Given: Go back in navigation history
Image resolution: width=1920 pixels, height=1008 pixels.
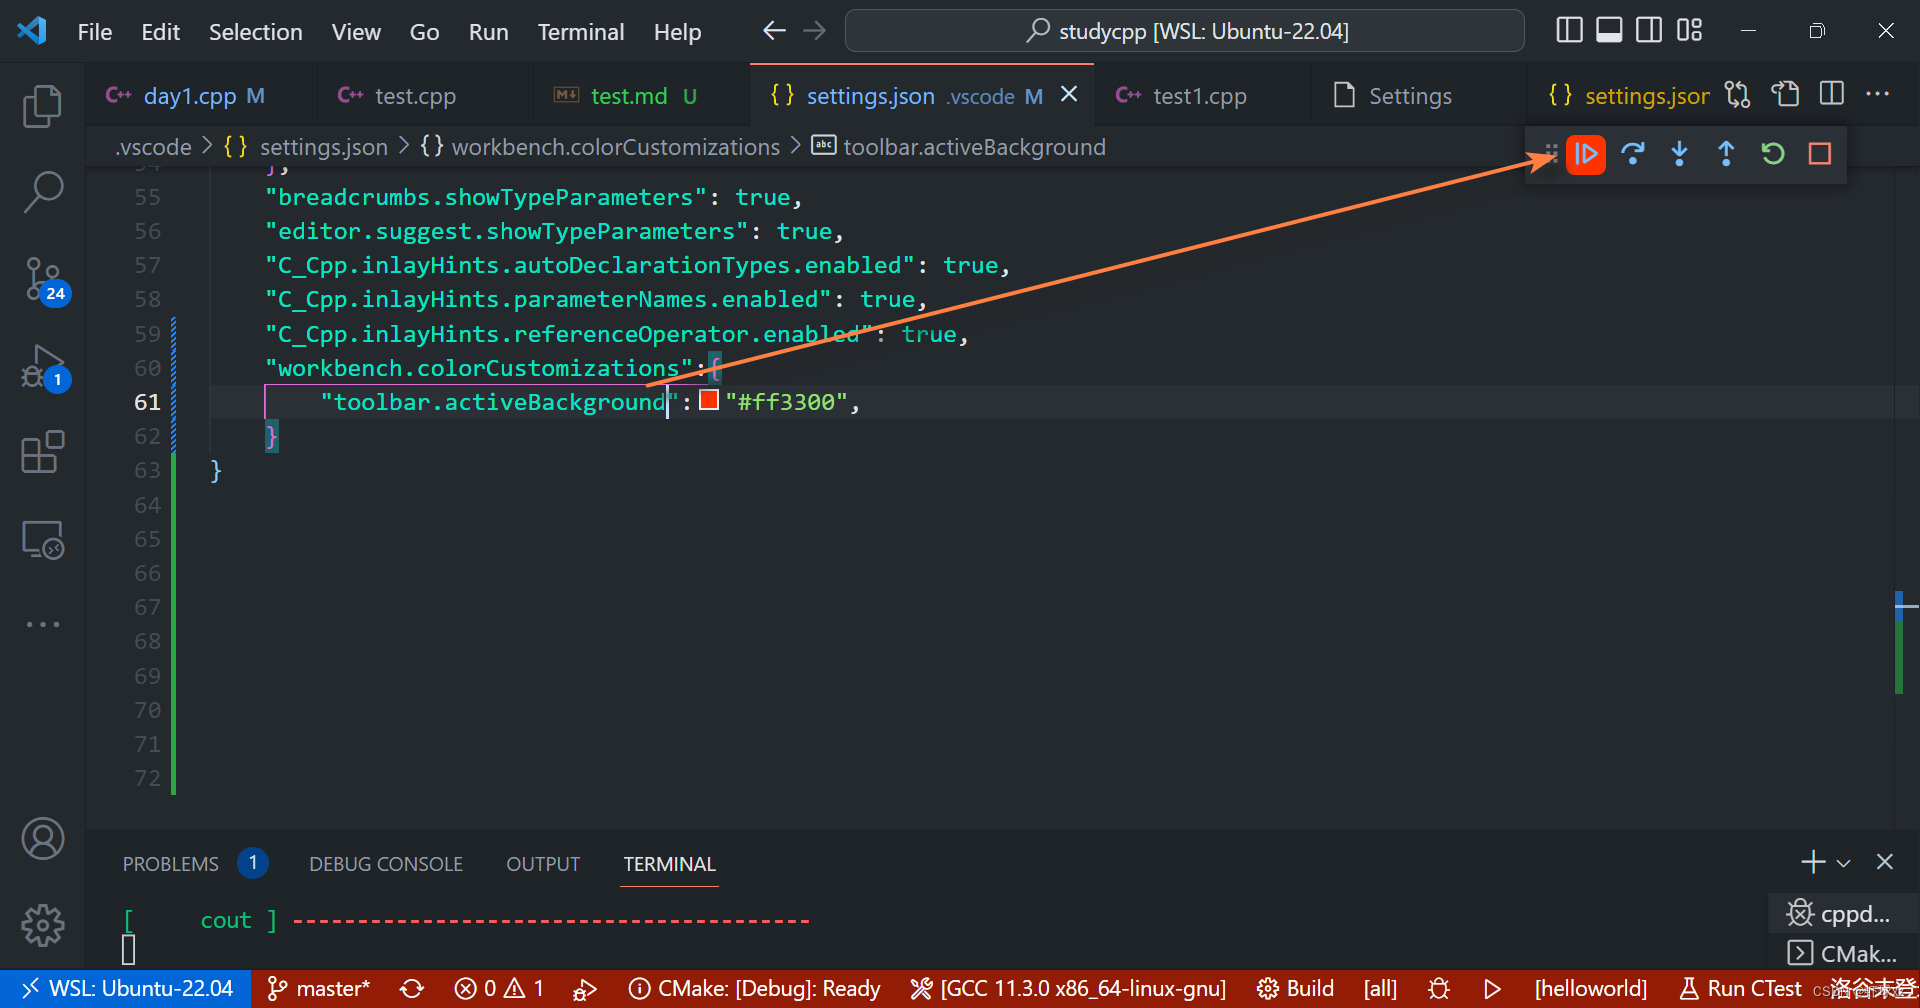Looking at the screenshot, I should click(x=774, y=31).
